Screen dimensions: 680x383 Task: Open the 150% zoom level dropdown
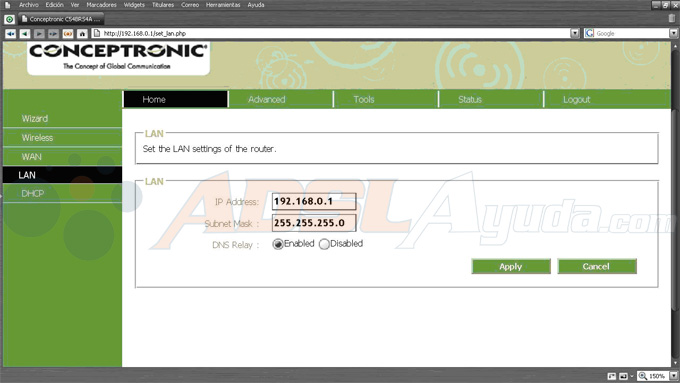coord(673,376)
